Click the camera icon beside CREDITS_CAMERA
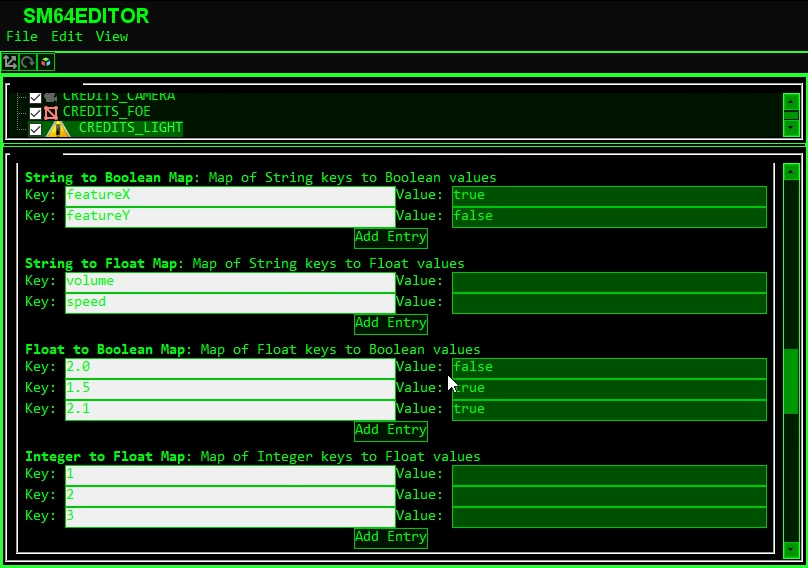This screenshot has width=808, height=568. coord(51,97)
